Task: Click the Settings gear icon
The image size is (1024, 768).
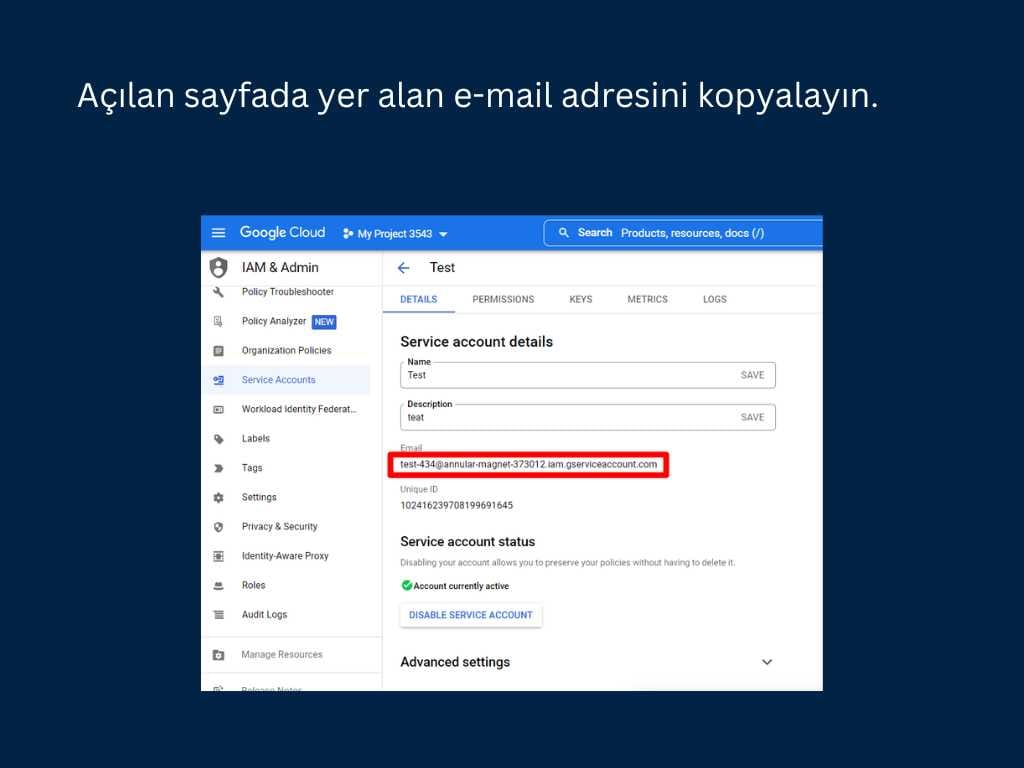Action: point(219,498)
